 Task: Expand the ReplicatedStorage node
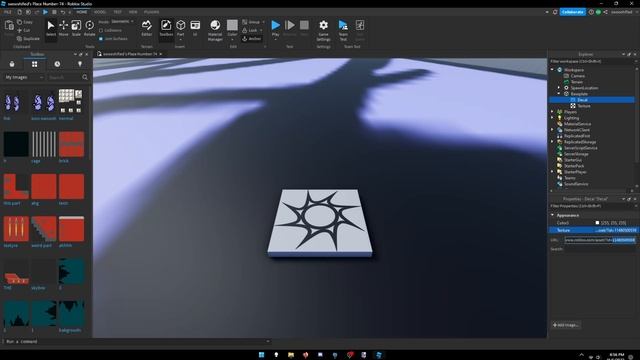(x=552, y=142)
